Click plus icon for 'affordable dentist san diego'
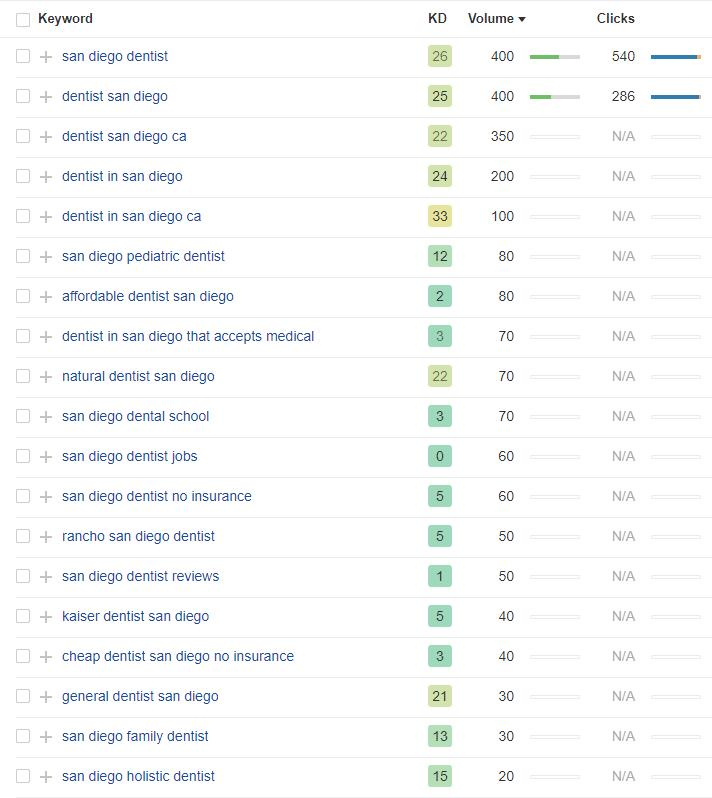 click(46, 297)
